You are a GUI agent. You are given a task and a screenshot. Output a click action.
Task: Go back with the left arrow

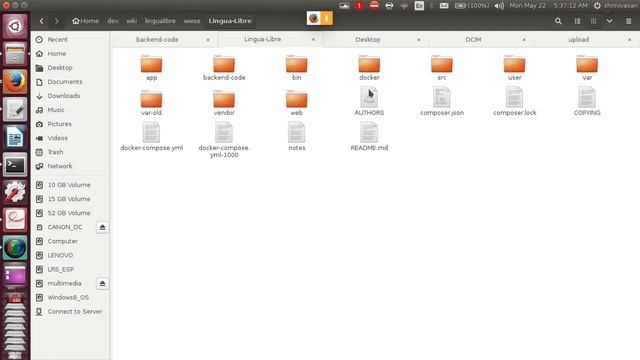pyautogui.click(x=42, y=21)
